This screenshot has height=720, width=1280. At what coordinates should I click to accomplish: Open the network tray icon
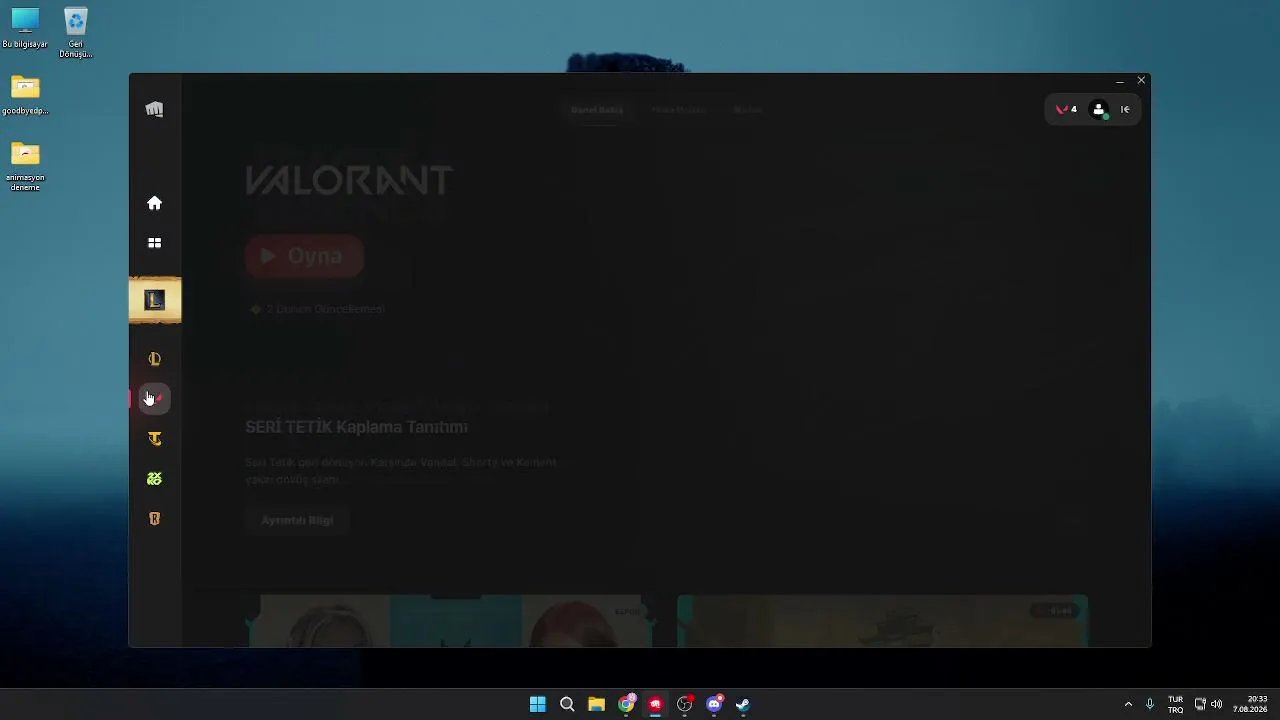1200,704
